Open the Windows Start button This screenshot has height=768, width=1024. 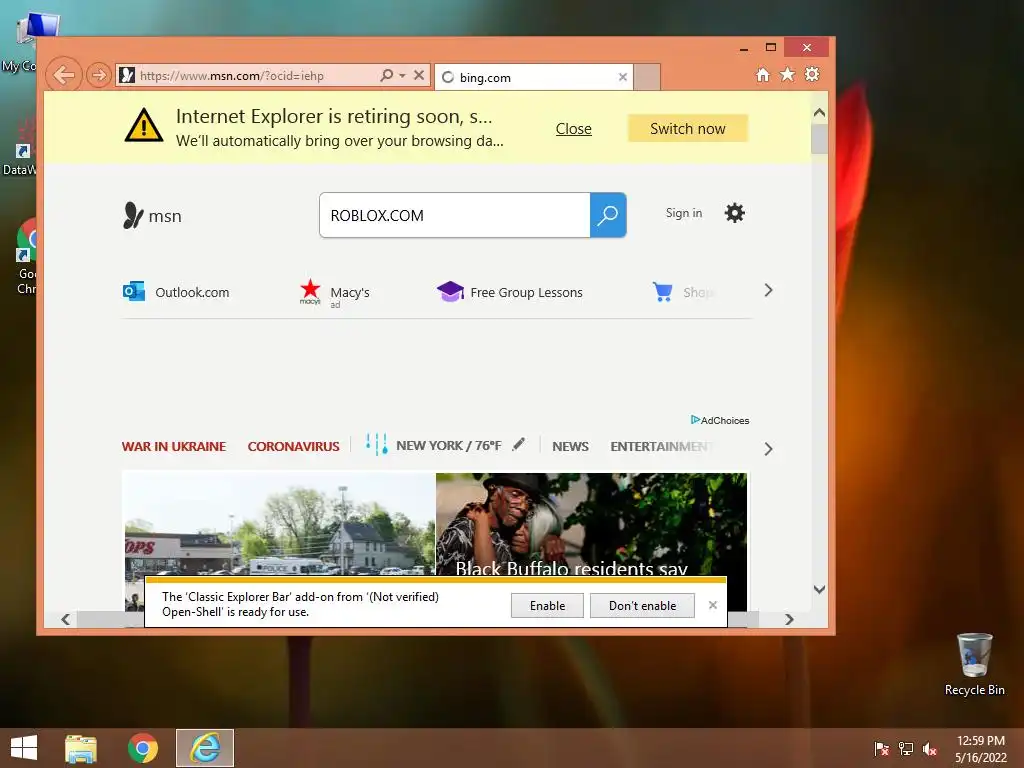24,748
